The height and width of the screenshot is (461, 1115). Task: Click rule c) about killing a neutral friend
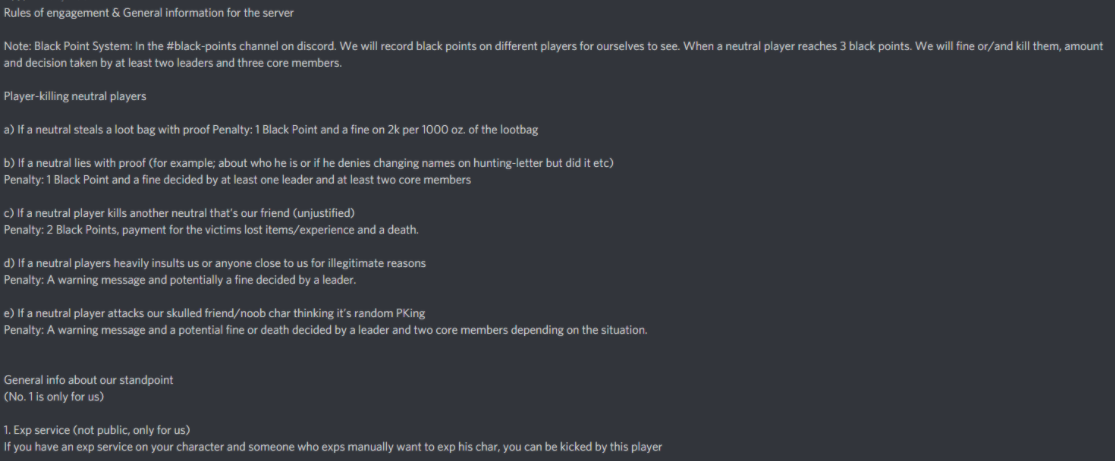click(x=179, y=213)
